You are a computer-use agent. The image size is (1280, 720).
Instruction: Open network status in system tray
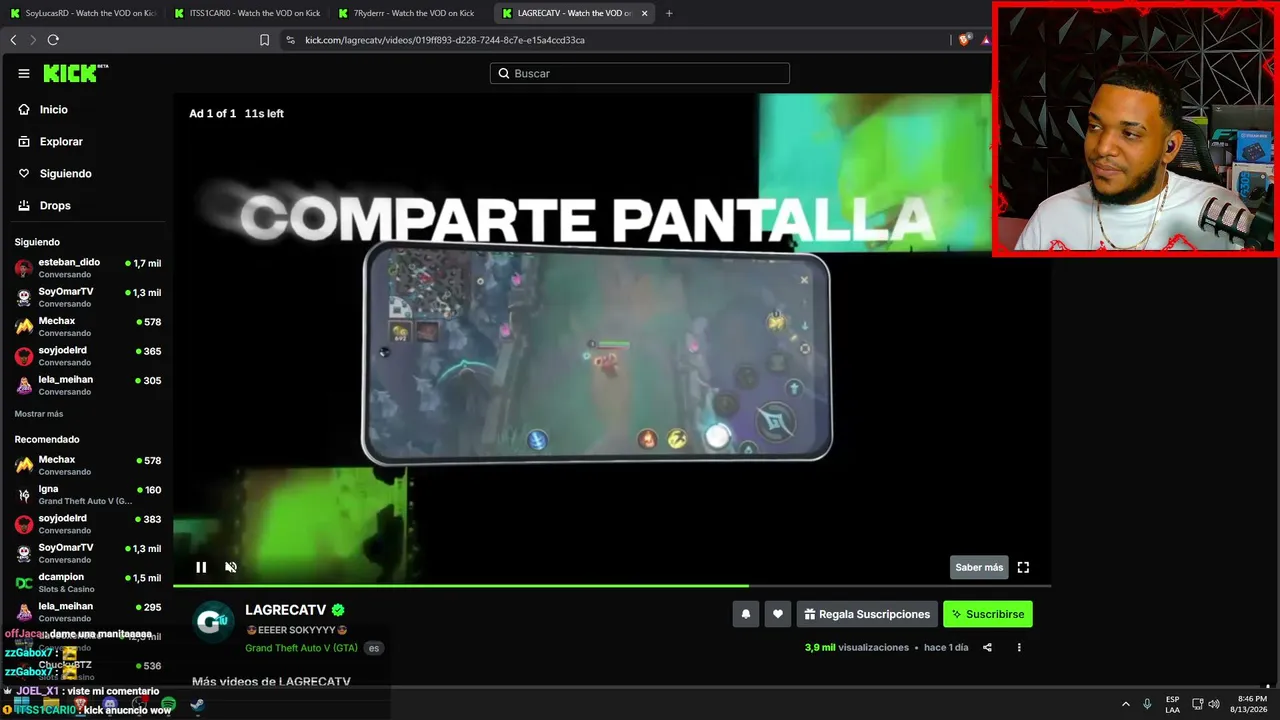click(x=1198, y=704)
